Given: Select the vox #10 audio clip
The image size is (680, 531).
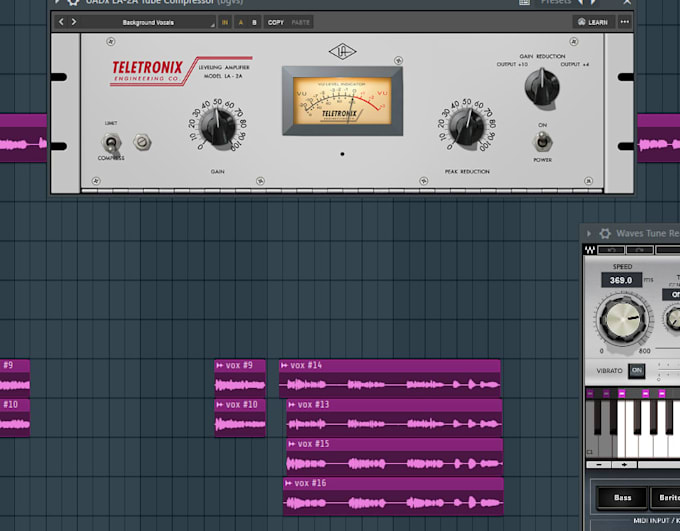Looking at the screenshot, I should (240, 418).
